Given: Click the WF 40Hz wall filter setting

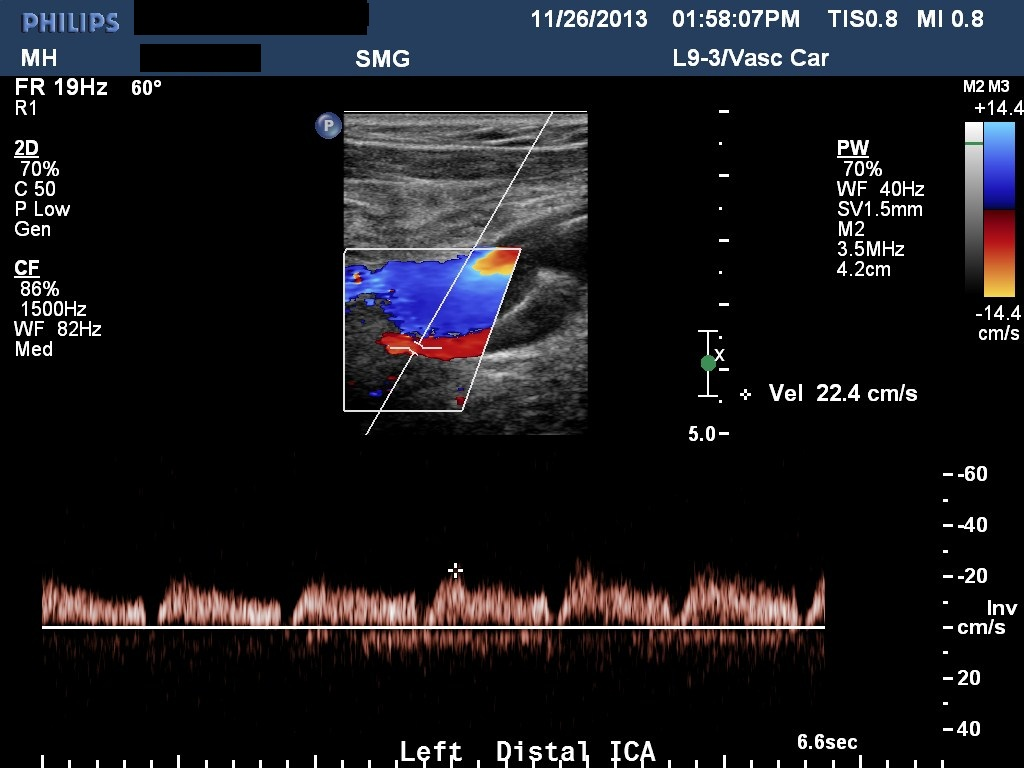Looking at the screenshot, I should click(880, 189).
